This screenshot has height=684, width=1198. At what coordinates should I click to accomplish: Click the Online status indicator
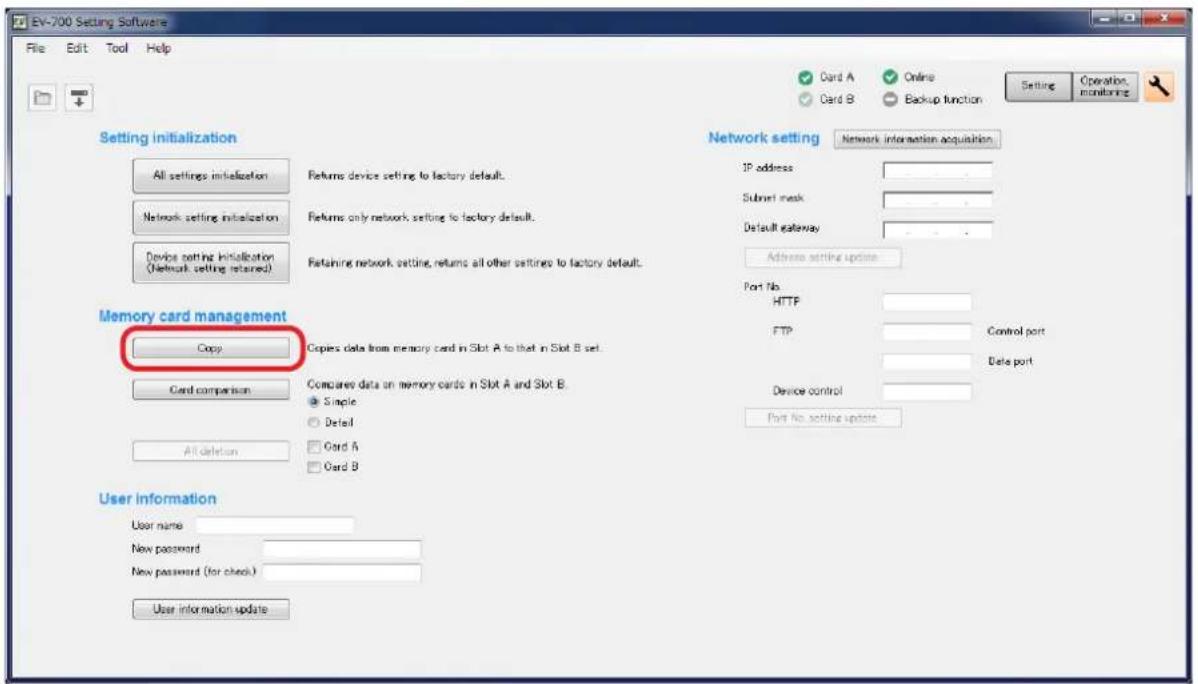point(889,77)
